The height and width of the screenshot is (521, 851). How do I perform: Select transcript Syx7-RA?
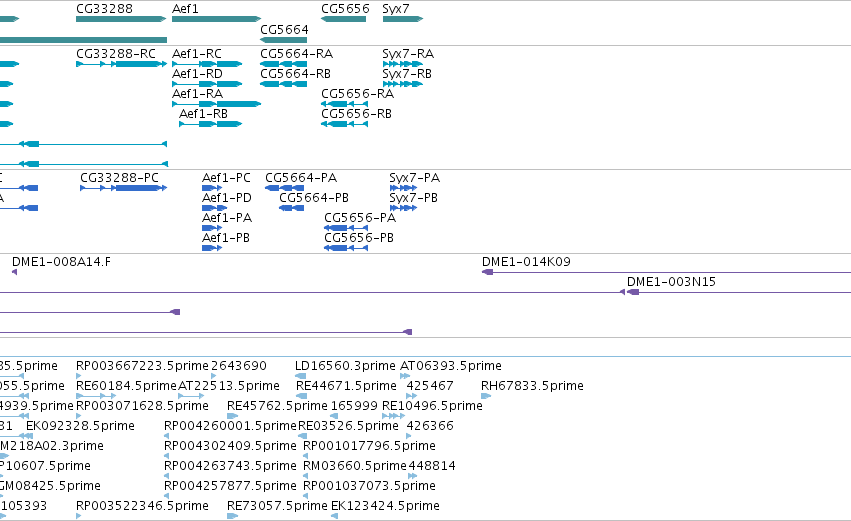pos(403,64)
